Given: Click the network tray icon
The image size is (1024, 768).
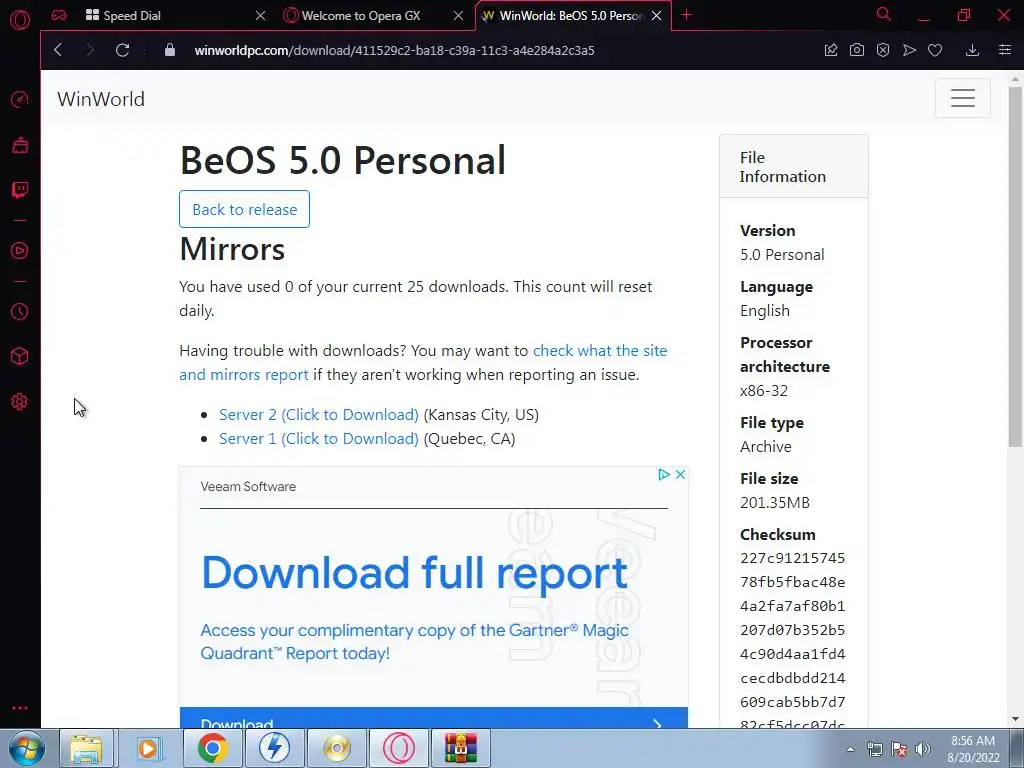Looking at the screenshot, I should click(874, 749).
